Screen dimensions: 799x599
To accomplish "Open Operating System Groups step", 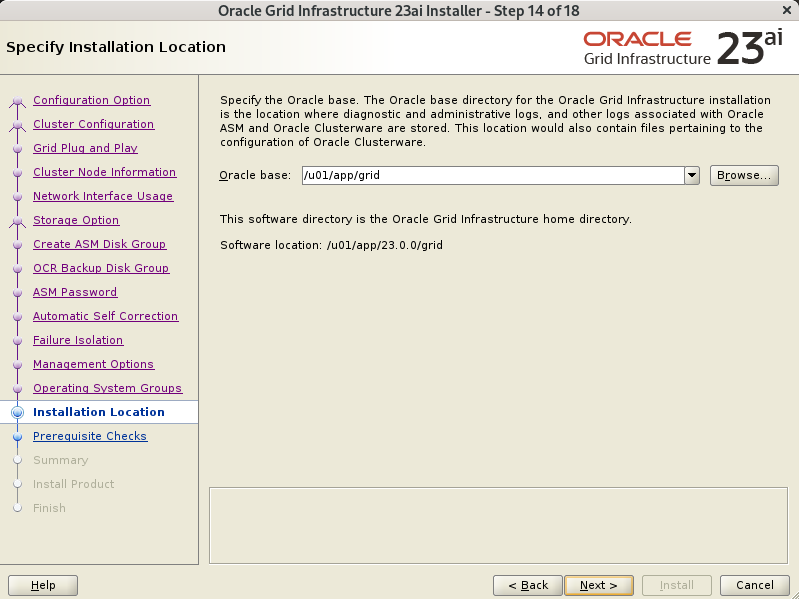I will click(x=108, y=388).
